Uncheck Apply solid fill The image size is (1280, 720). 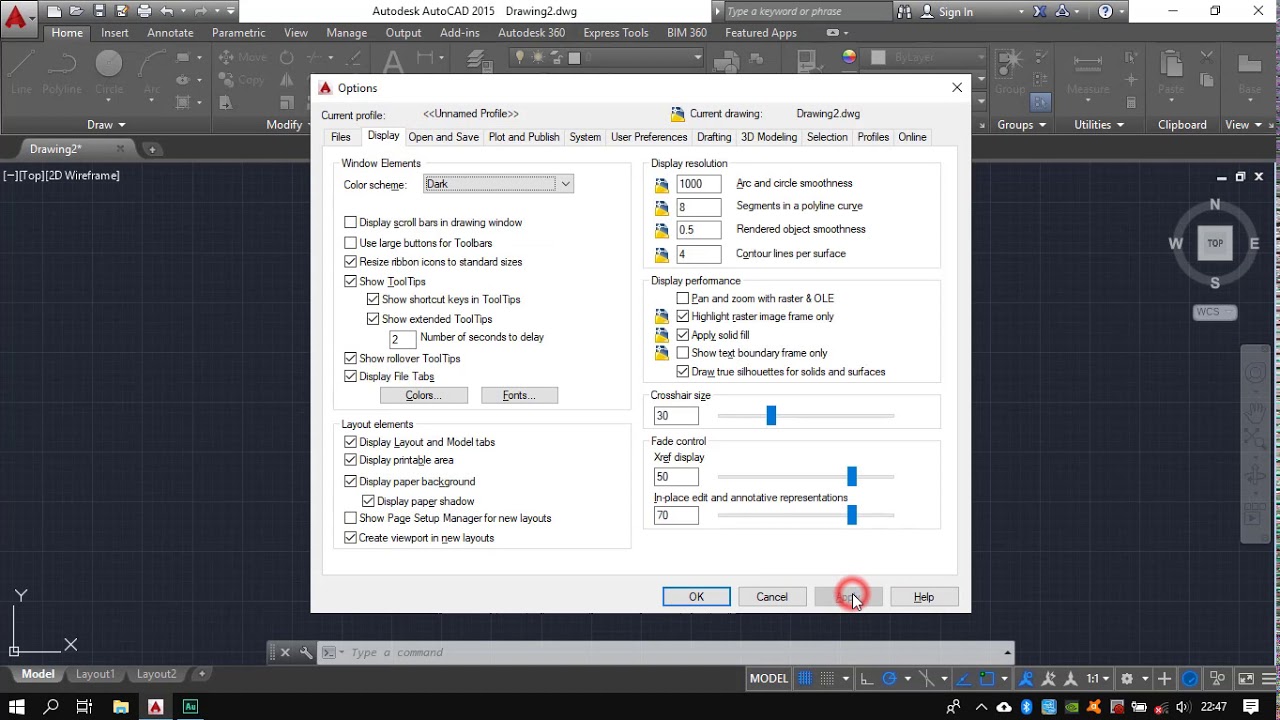pyautogui.click(x=683, y=335)
